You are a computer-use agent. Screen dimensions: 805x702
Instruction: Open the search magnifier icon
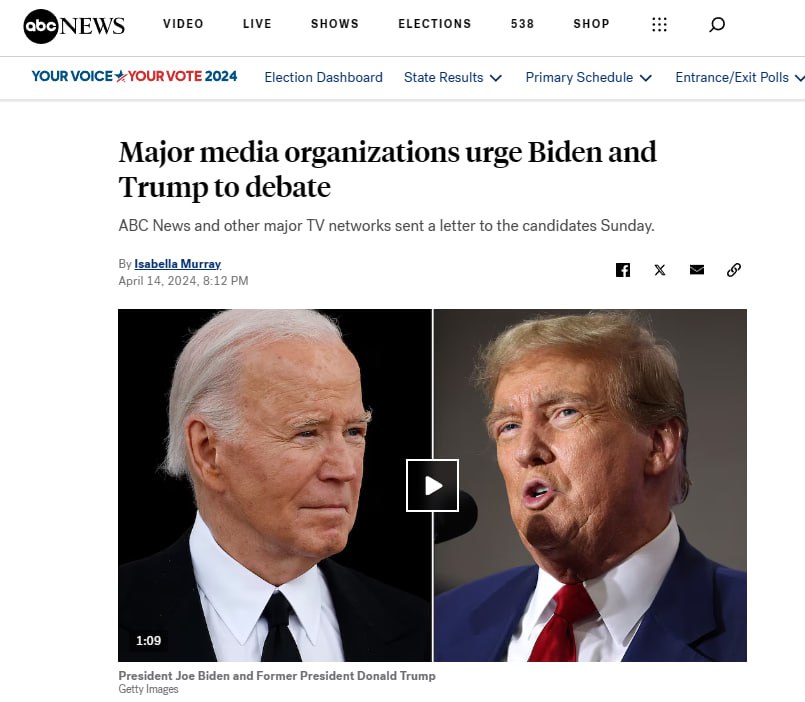tap(717, 24)
